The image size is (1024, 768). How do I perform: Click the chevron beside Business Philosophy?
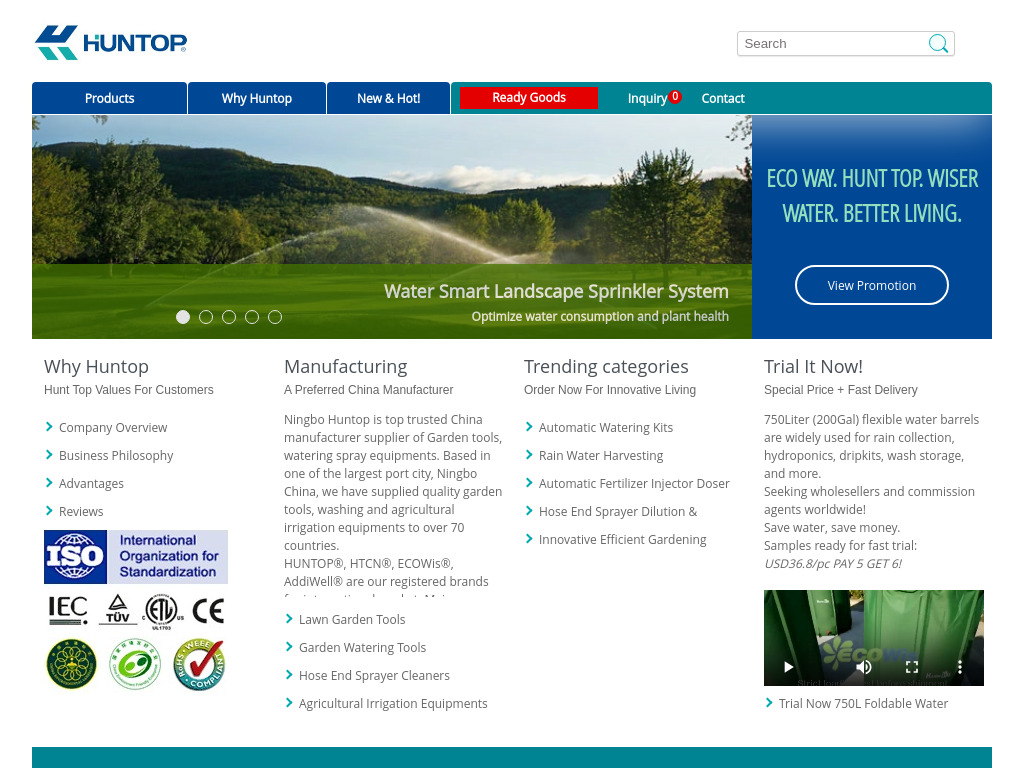49,455
